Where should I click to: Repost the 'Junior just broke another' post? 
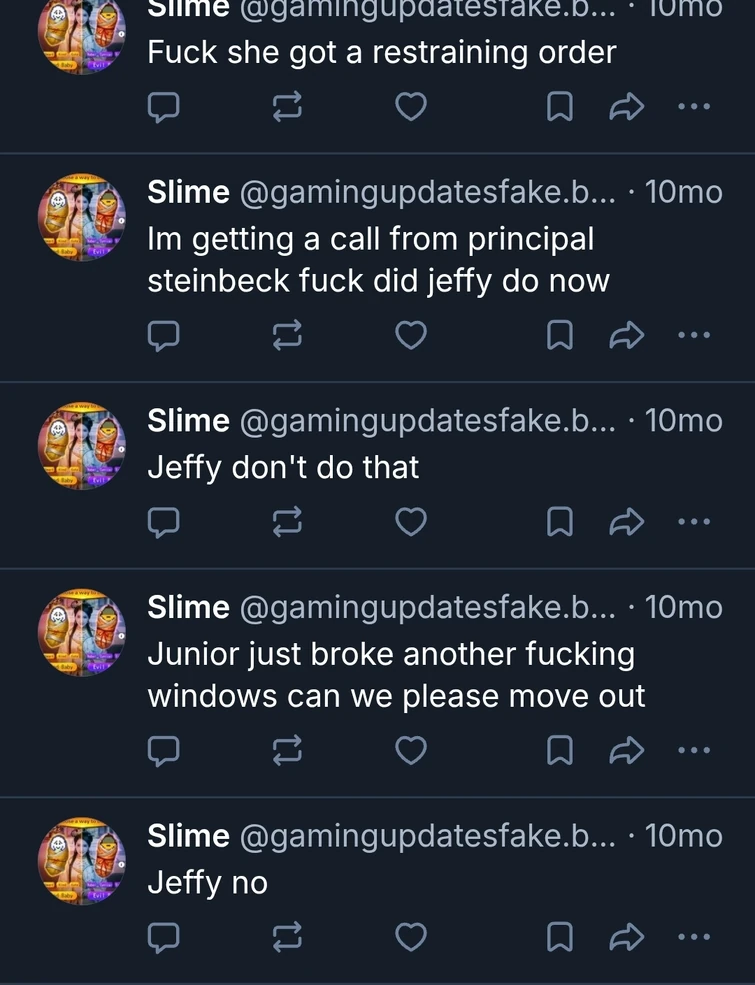(287, 750)
